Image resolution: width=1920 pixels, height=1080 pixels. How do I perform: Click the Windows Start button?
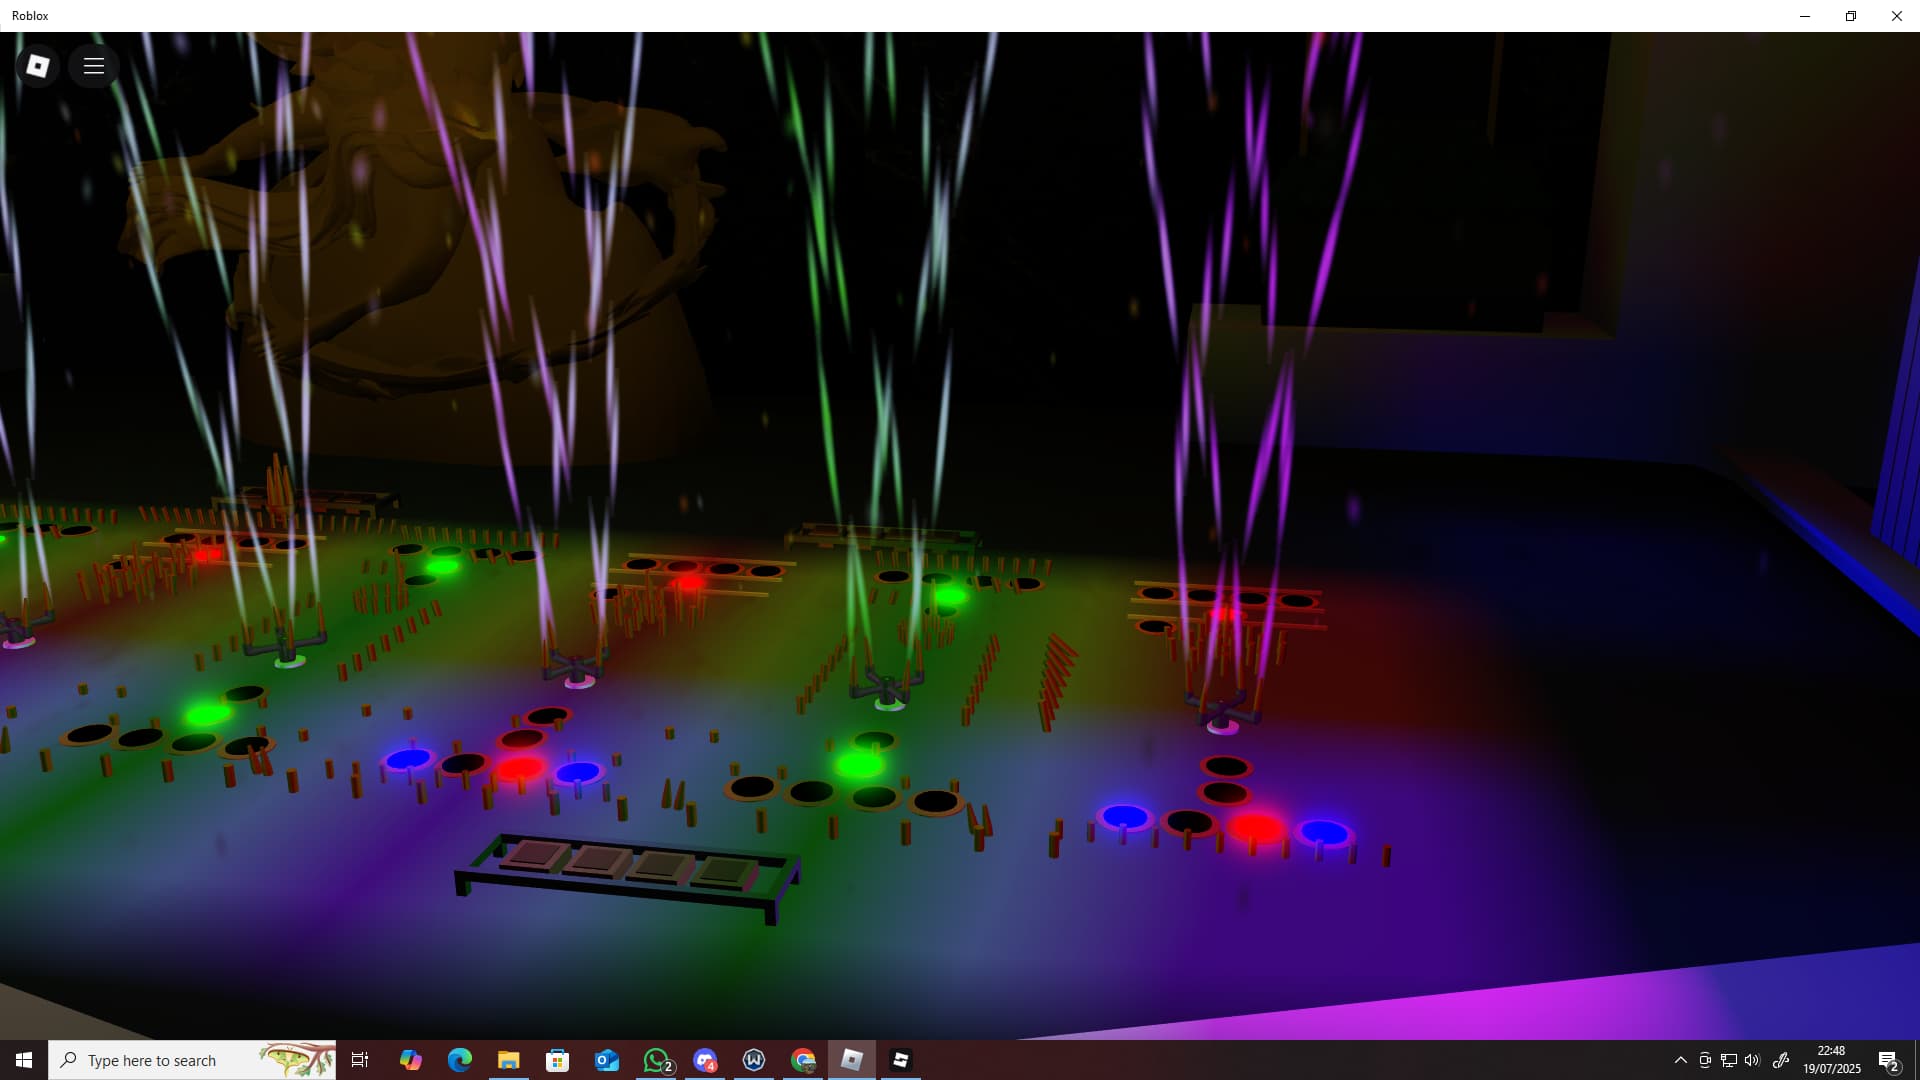pos(24,1060)
